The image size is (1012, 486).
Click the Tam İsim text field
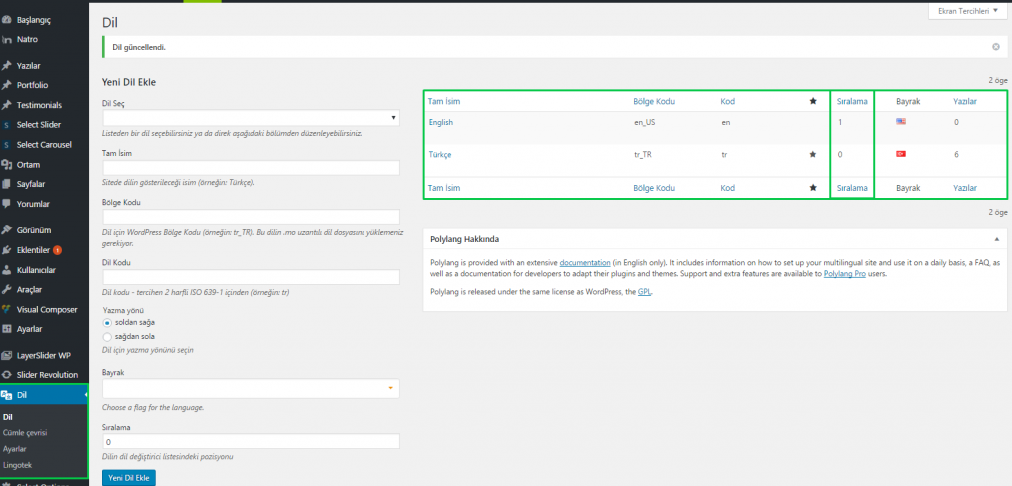(250, 168)
